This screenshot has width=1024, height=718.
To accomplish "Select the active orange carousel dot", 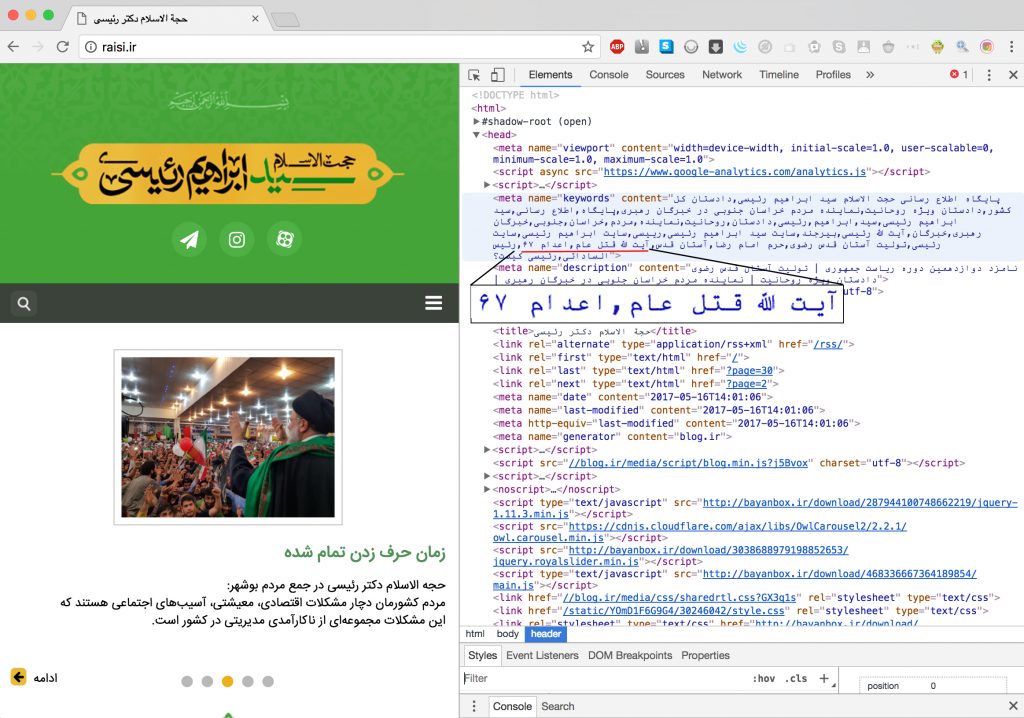I will pos(227,681).
